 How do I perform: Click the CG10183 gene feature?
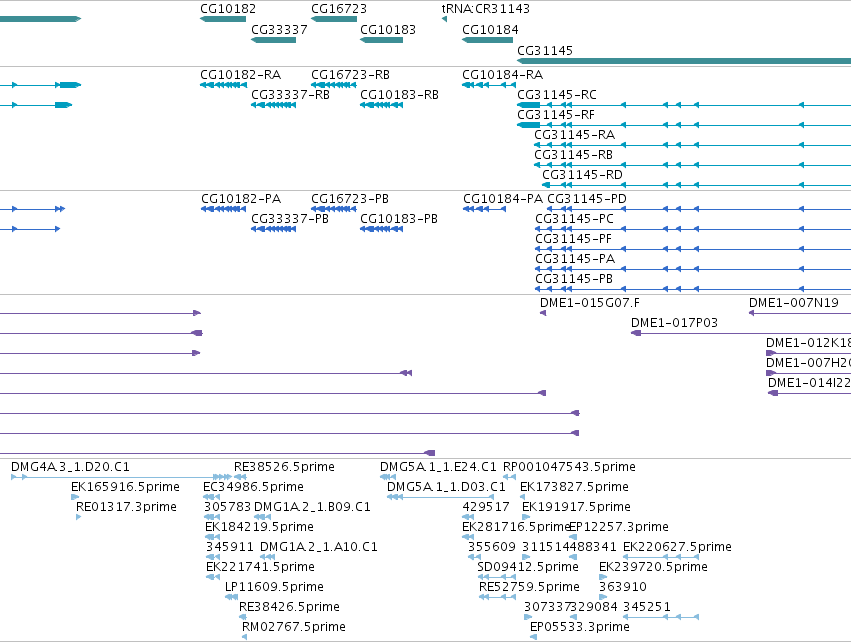[x=382, y=40]
